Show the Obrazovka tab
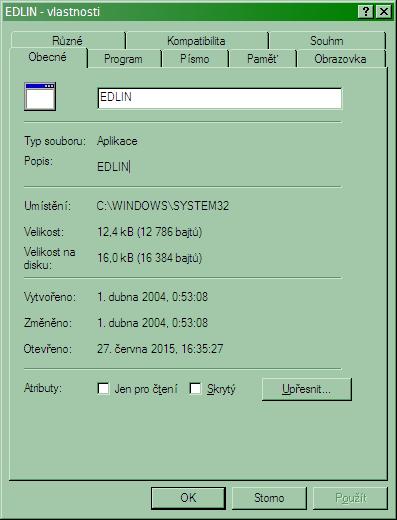 point(341,59)
